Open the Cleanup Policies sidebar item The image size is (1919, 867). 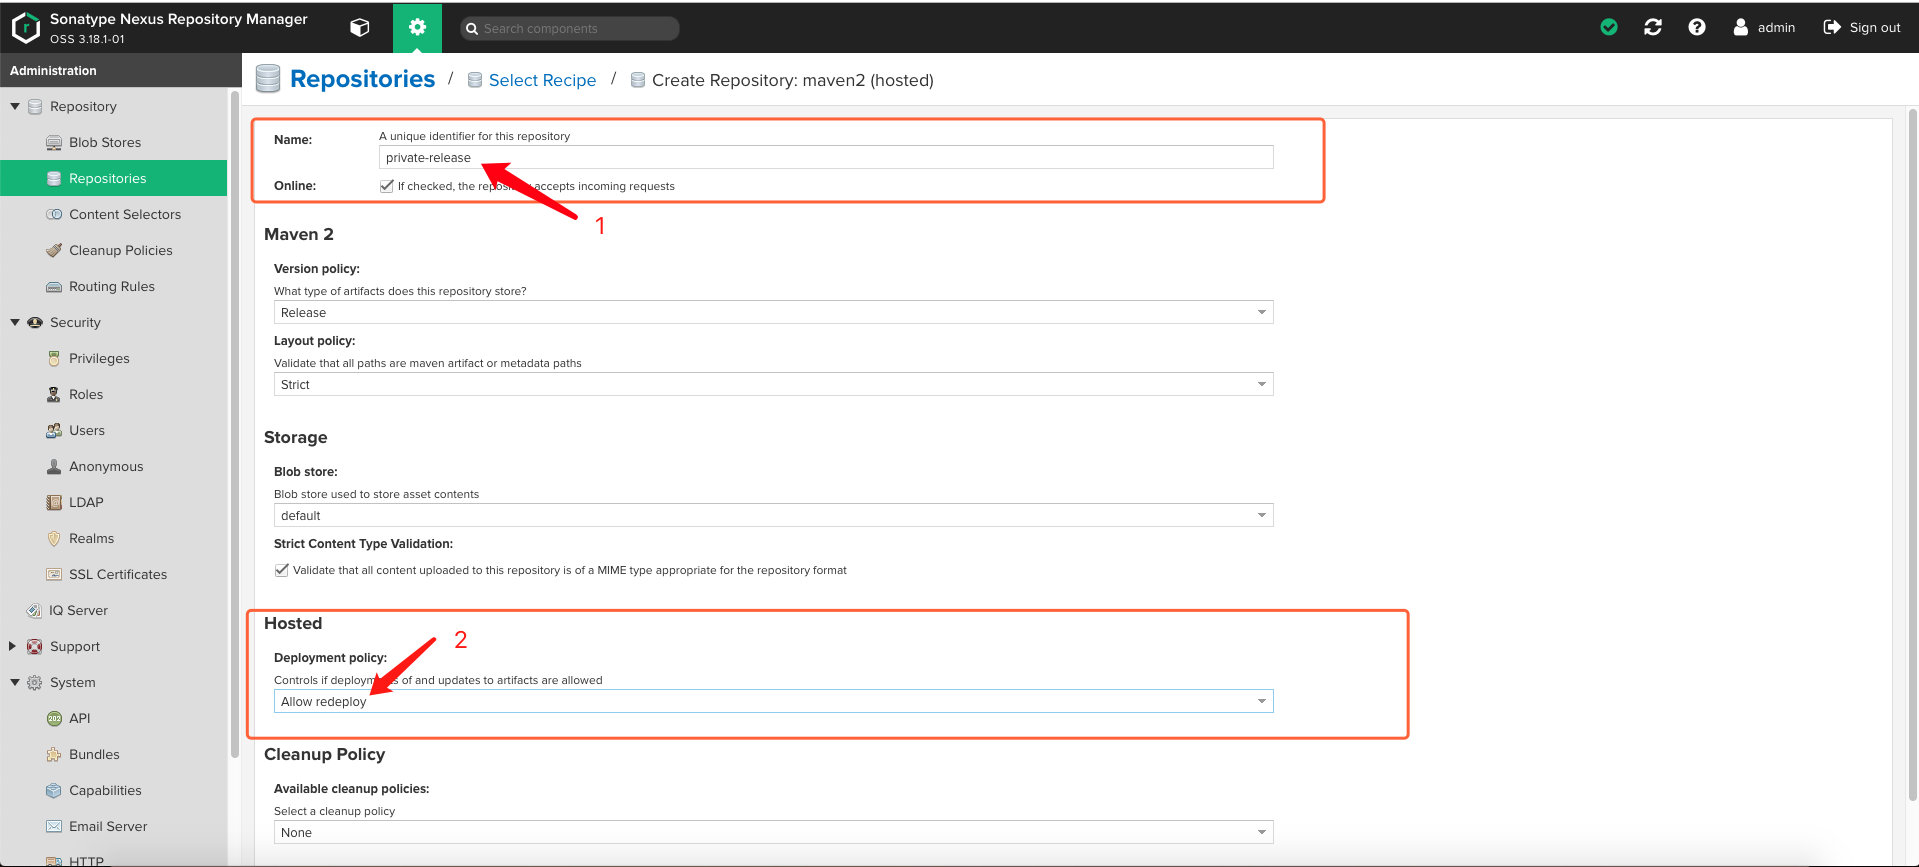[x=120, y=250]
